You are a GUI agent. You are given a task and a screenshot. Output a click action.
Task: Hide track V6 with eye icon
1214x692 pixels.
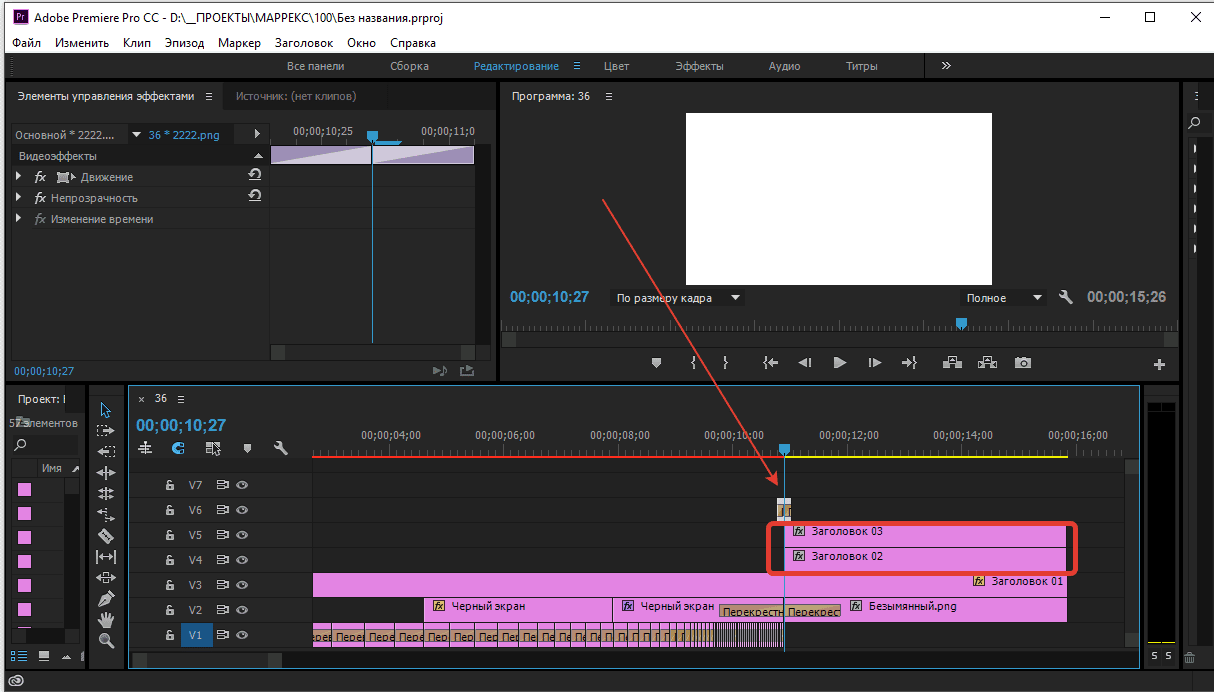[242, 510]
